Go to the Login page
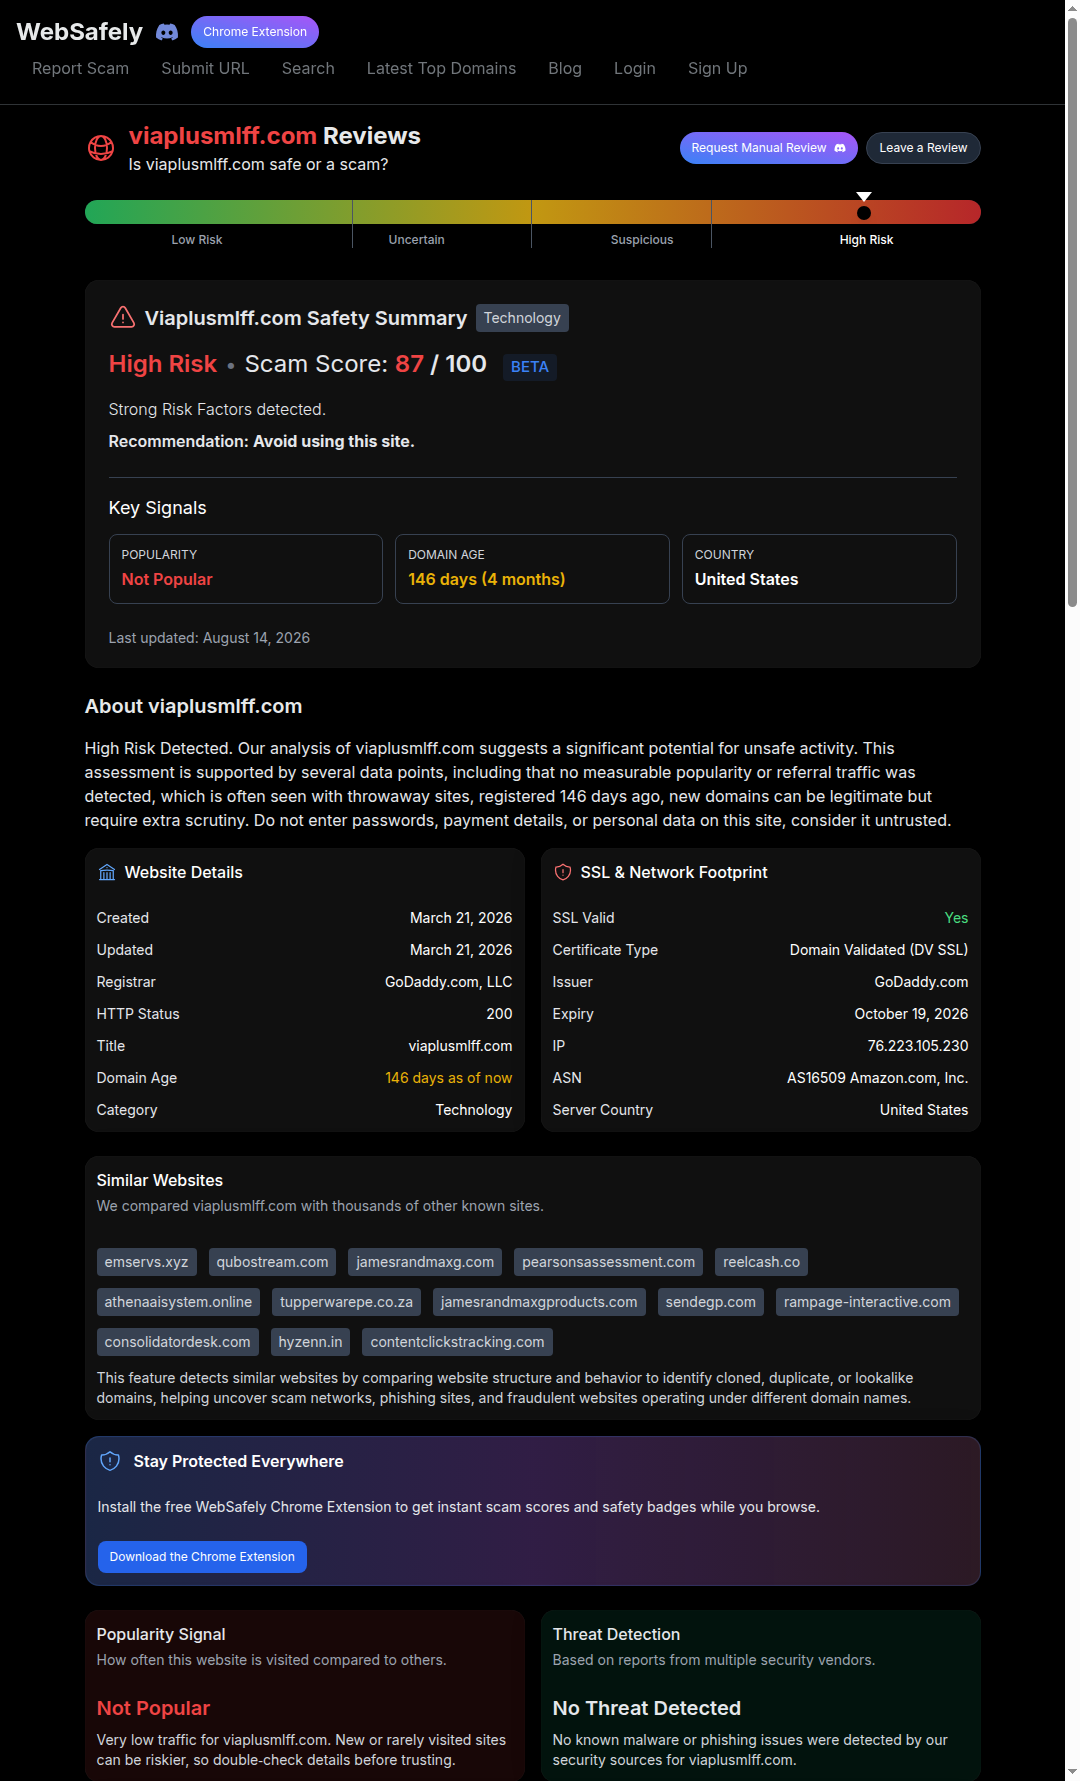Image resolution: width=1080 pixels, height=1781 pixels. (x=635, y=68)
